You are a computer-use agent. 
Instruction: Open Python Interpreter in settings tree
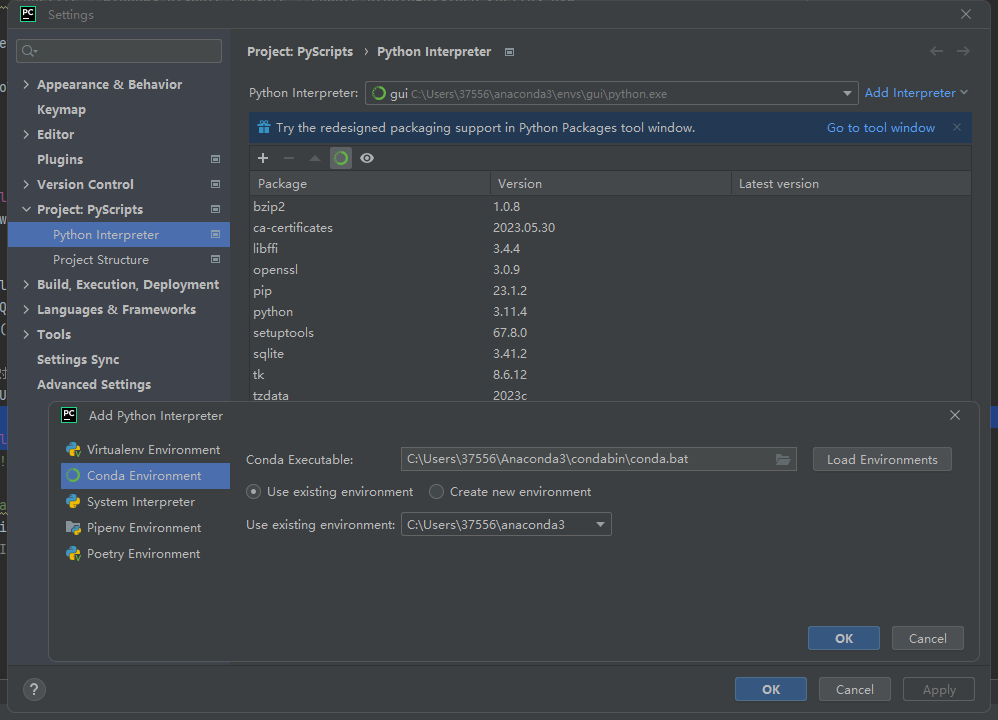[119, 234]
